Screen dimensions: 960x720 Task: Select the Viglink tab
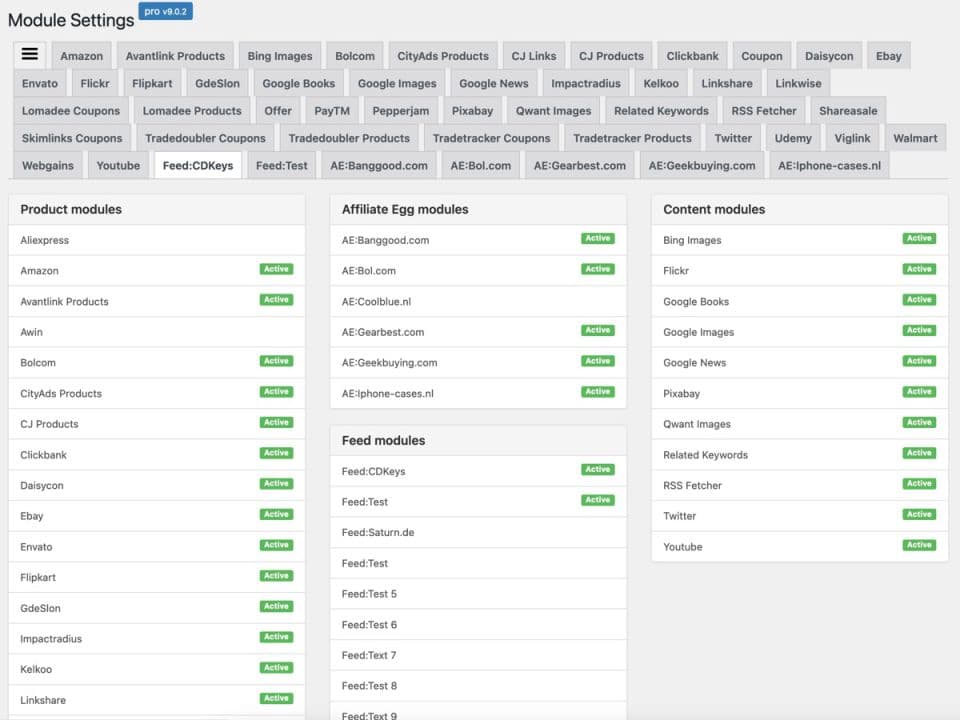852,138
